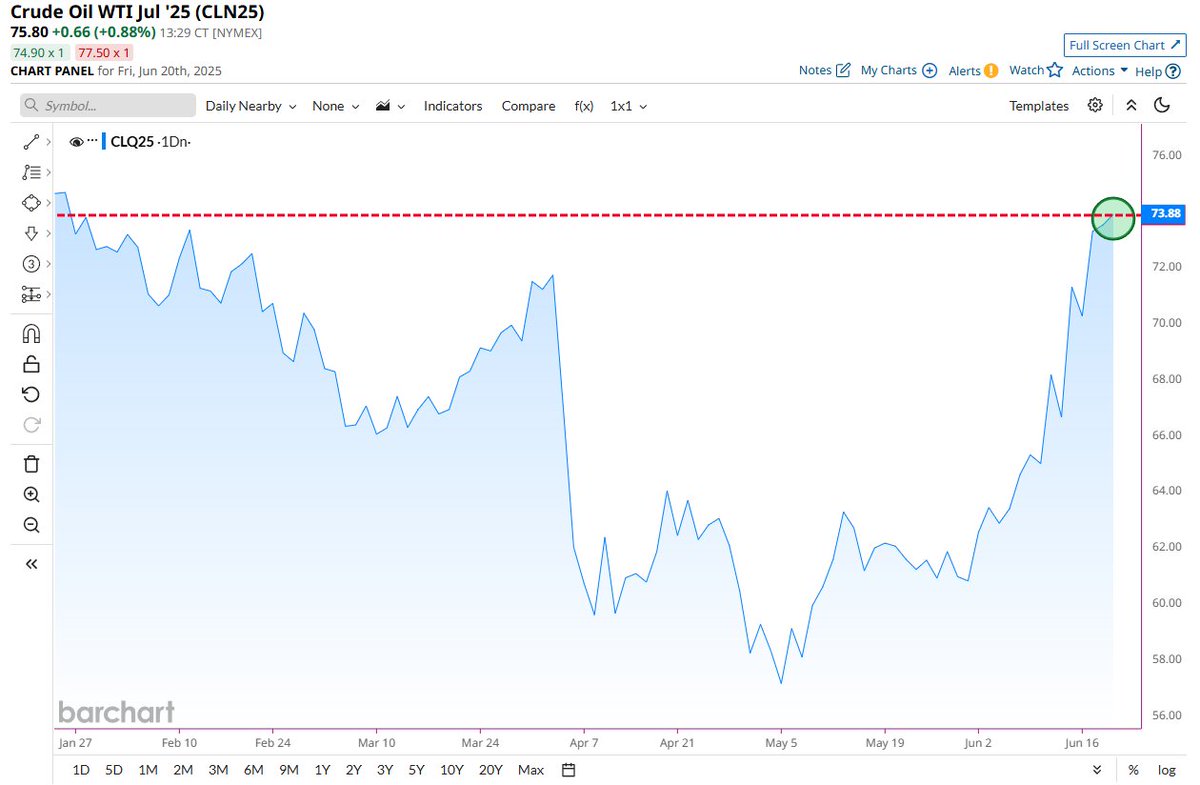Open the 1x1 grid layout dropdown
This screenshot has height=785, width=1200.
click(629, 106)
